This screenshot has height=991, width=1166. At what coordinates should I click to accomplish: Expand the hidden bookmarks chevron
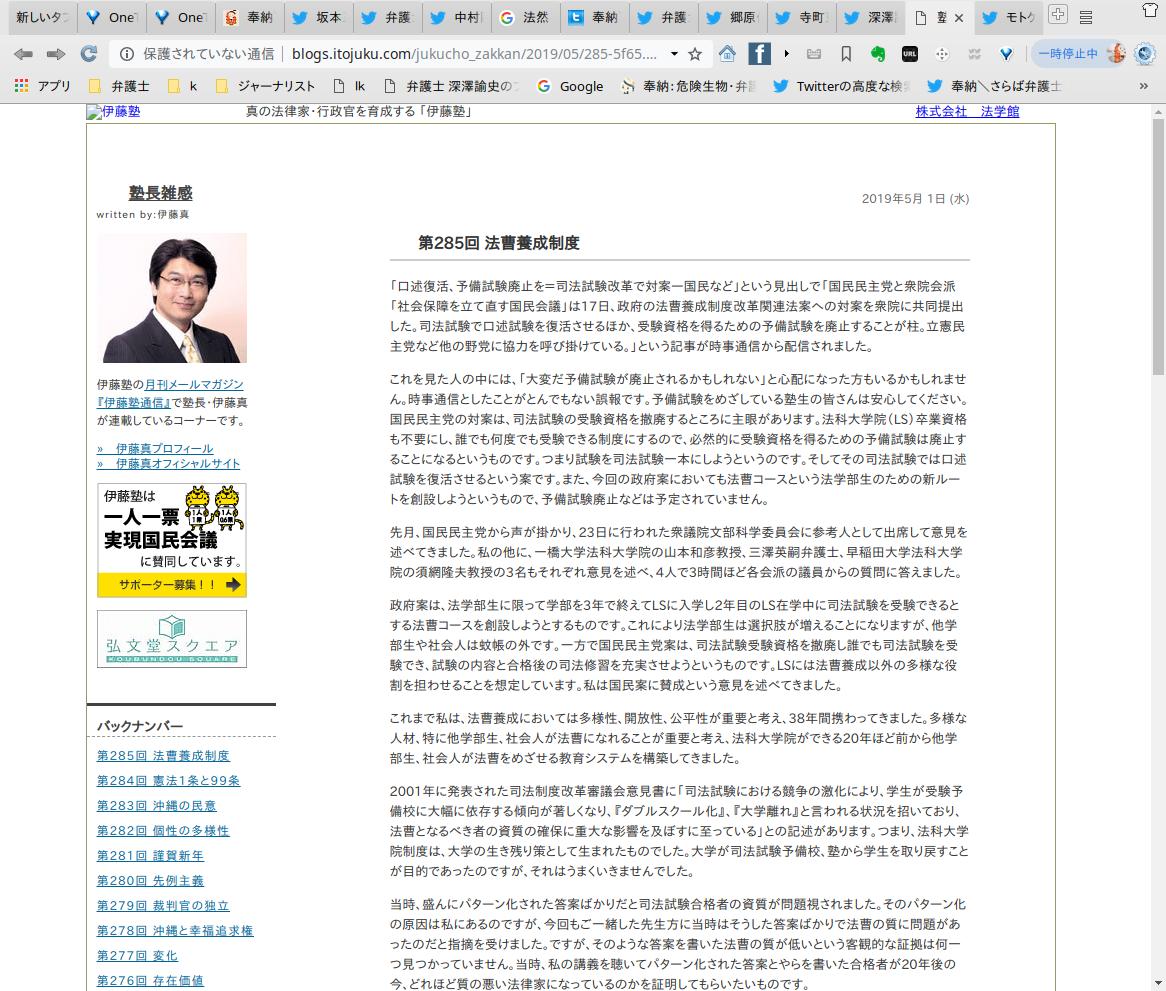tap(1144, 86)
